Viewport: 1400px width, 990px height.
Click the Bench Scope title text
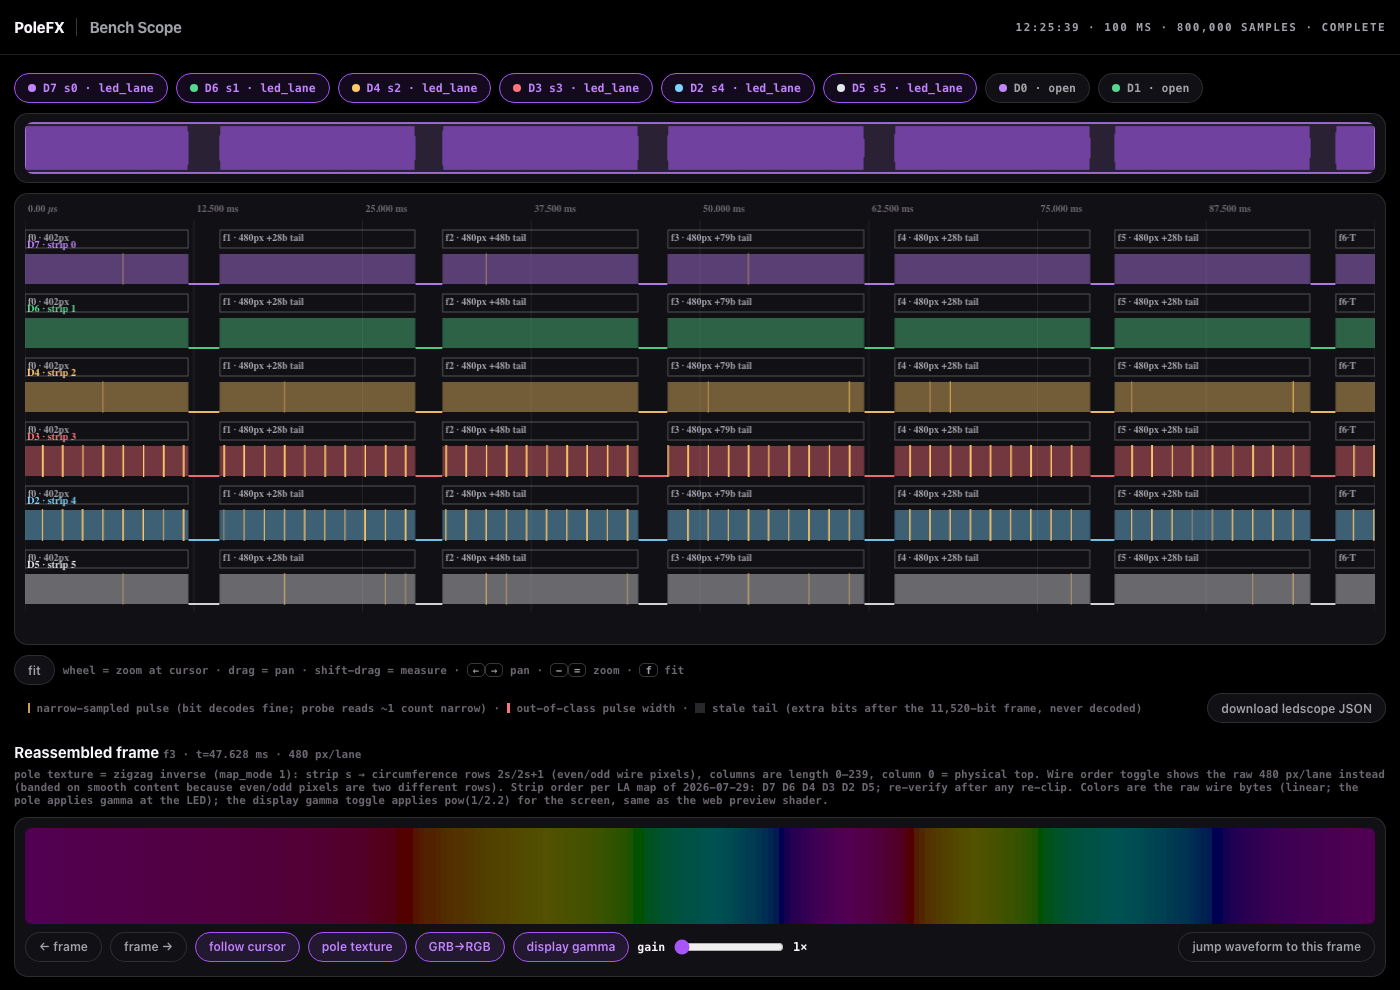pyautogui.click(x=136, y=27)
